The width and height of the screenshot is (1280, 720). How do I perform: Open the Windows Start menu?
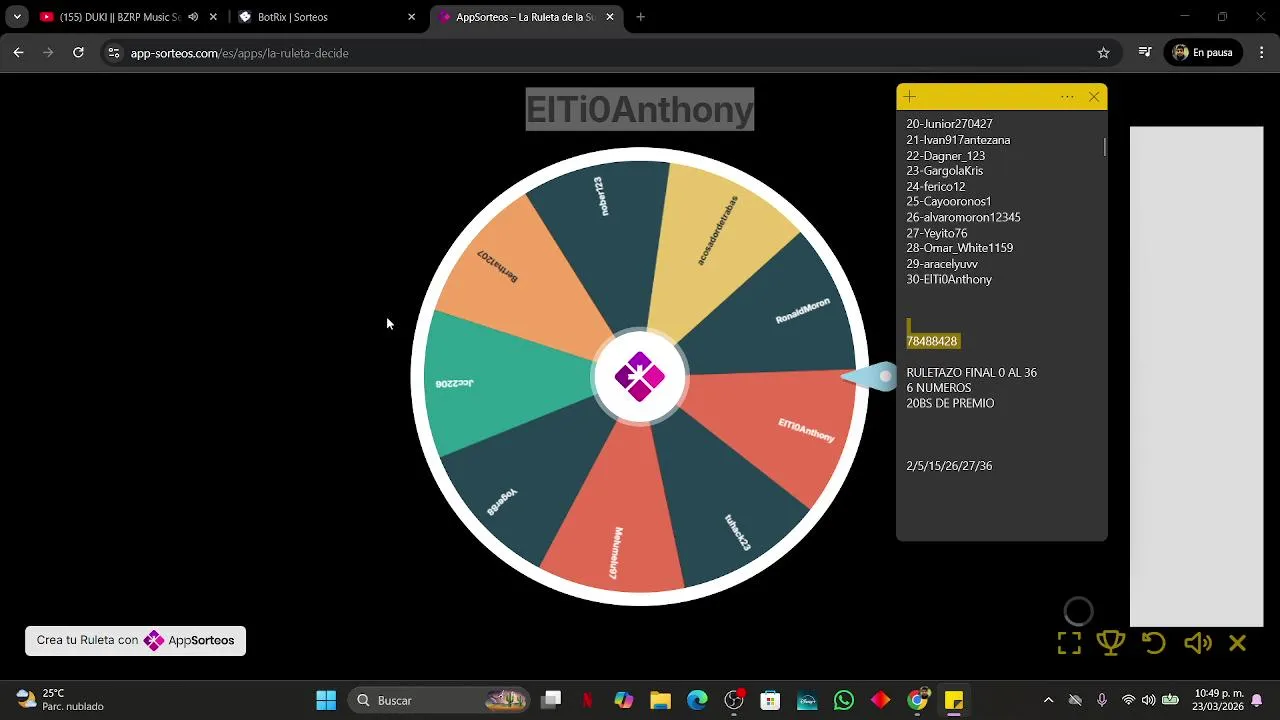[326, 700]
